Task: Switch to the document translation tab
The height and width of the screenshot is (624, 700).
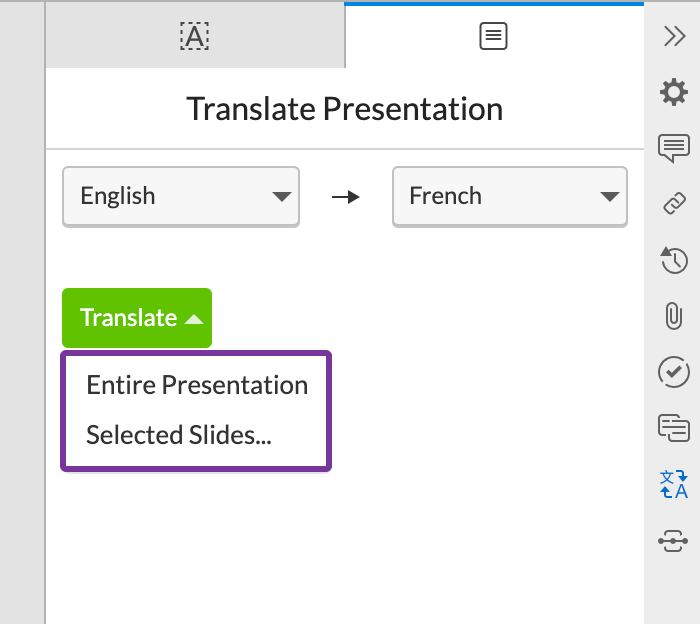Action: click(493, 37)
